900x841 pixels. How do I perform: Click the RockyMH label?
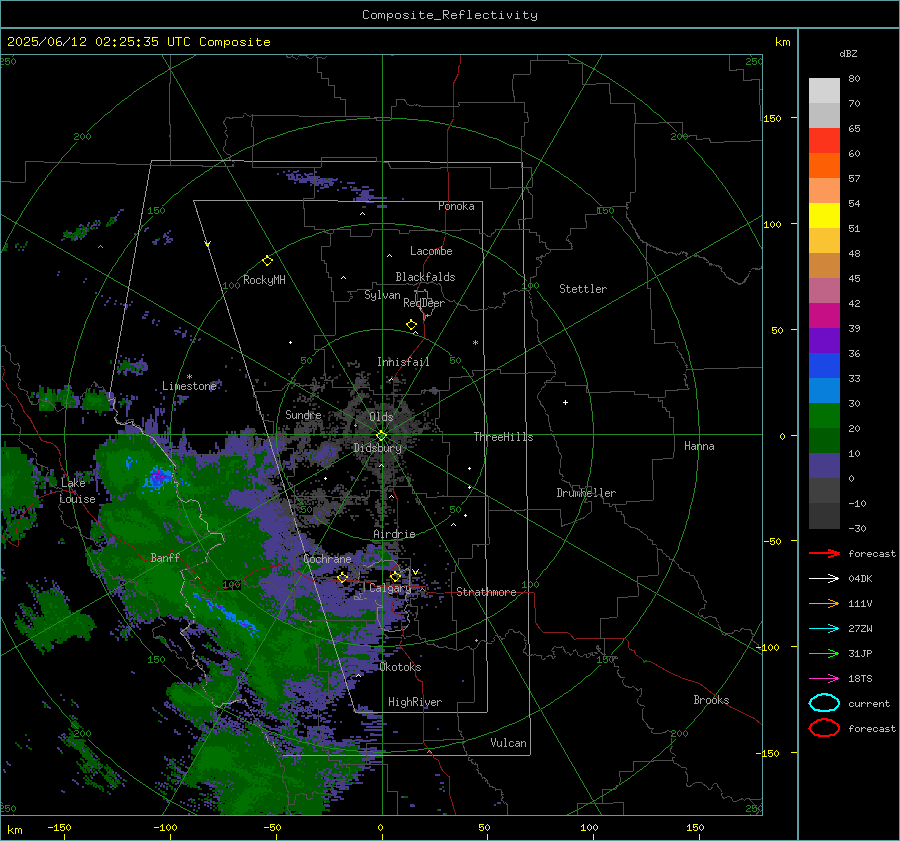click(264, 280)
